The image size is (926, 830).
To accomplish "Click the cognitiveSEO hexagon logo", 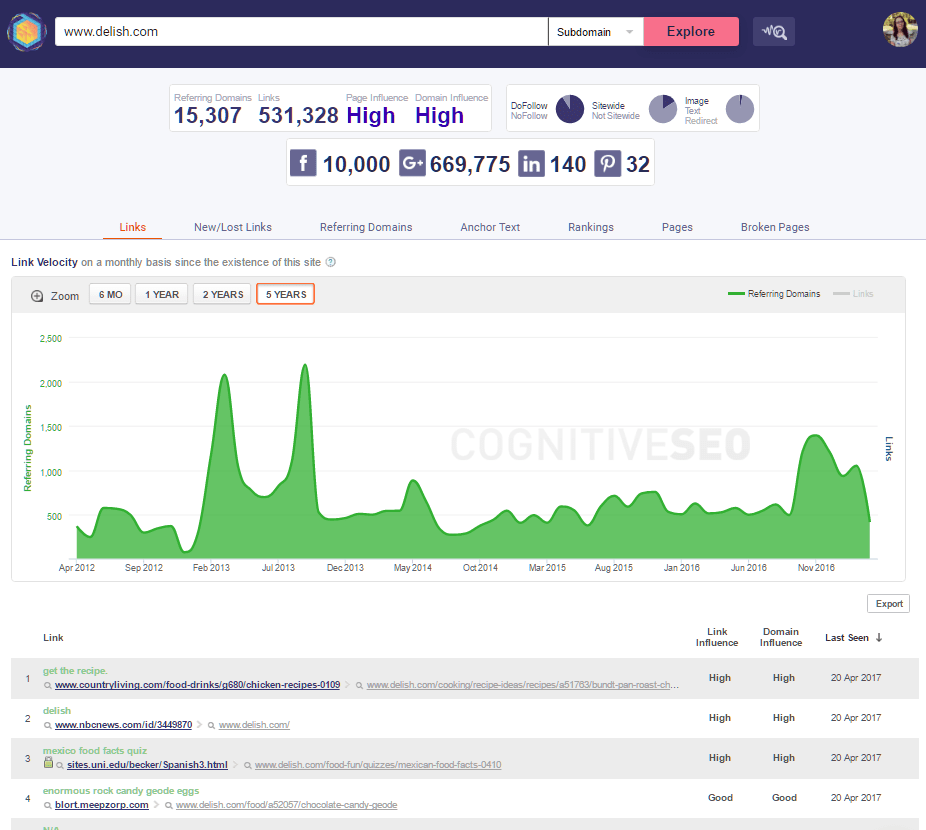I will 25,31.
